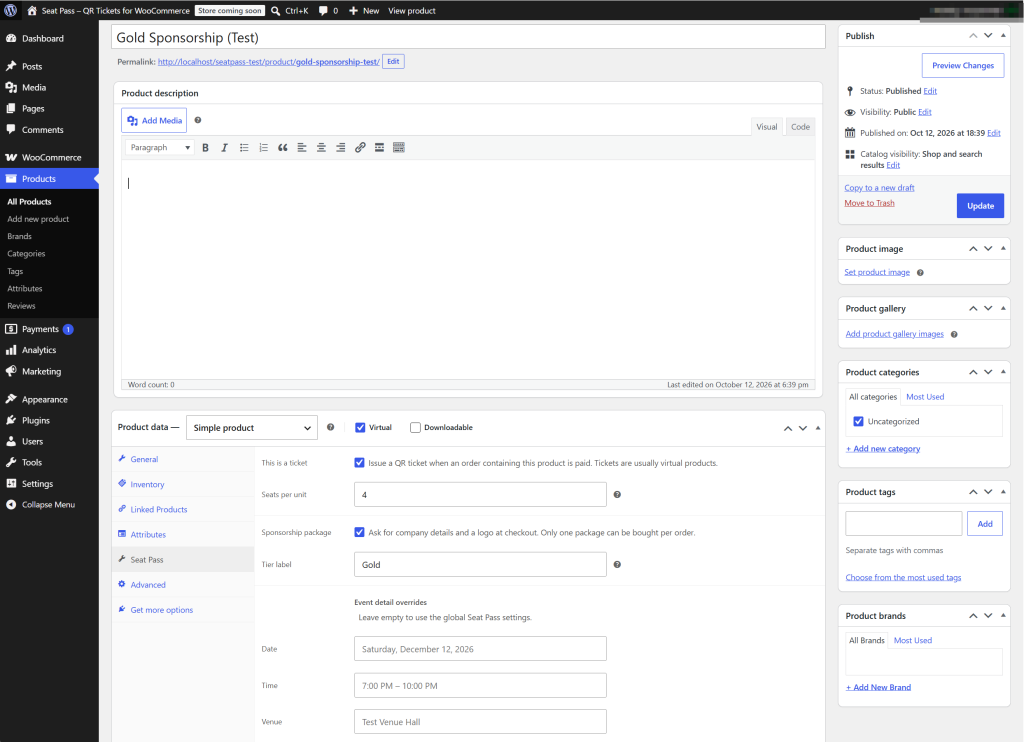The image size is (1024, 742).
Task: Insert or edit a link in the editor
Action: click(360, 148)
